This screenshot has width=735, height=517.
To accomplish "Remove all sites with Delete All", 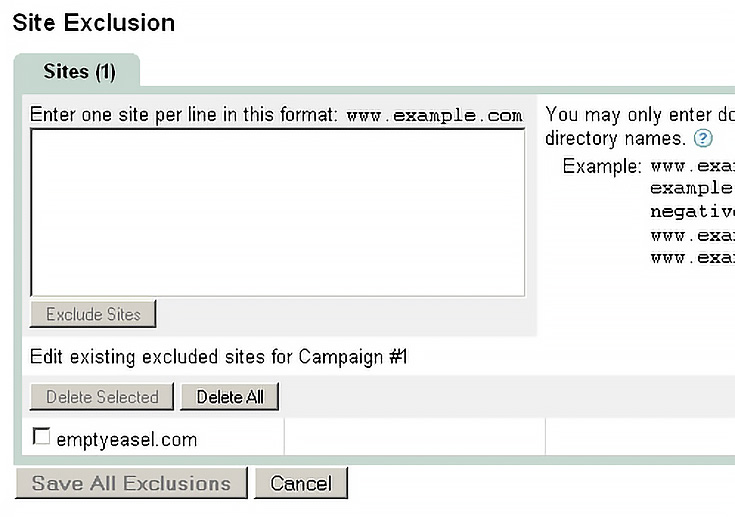I will [x=230, y=397].
